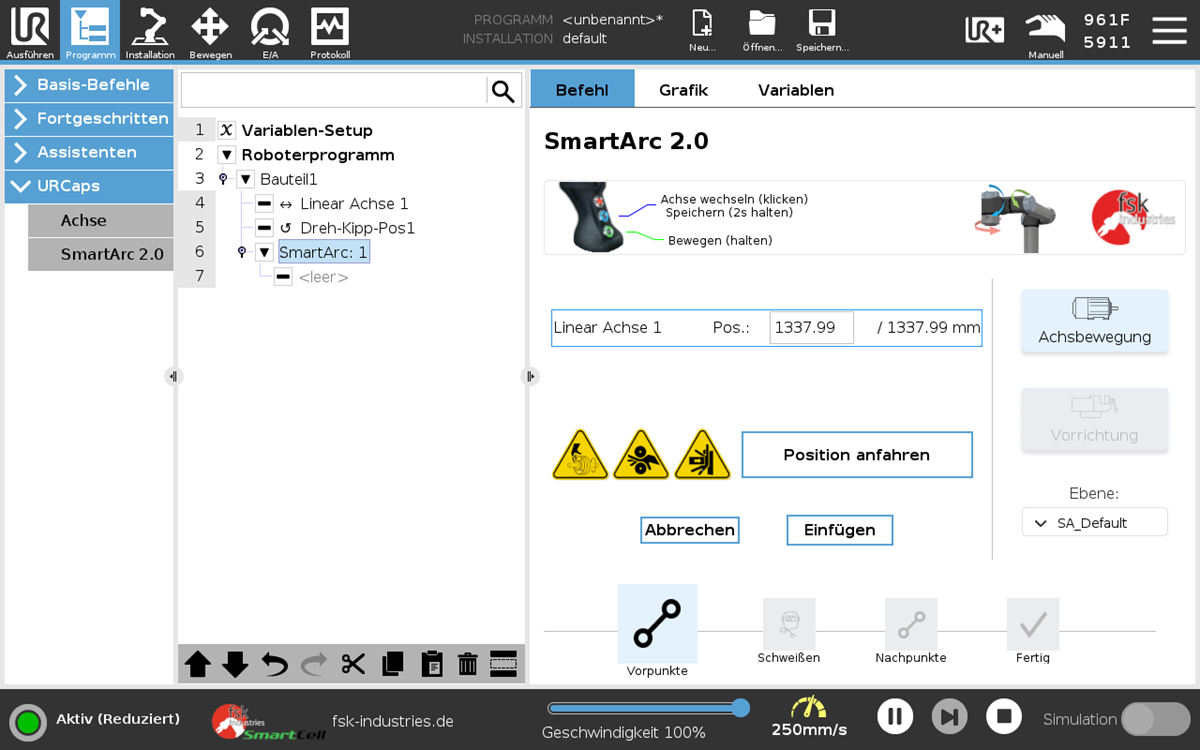Viewport: 1200px width, 750px height.
Task: Open the Bewegen (move) view
Action: tap(210, 30)
